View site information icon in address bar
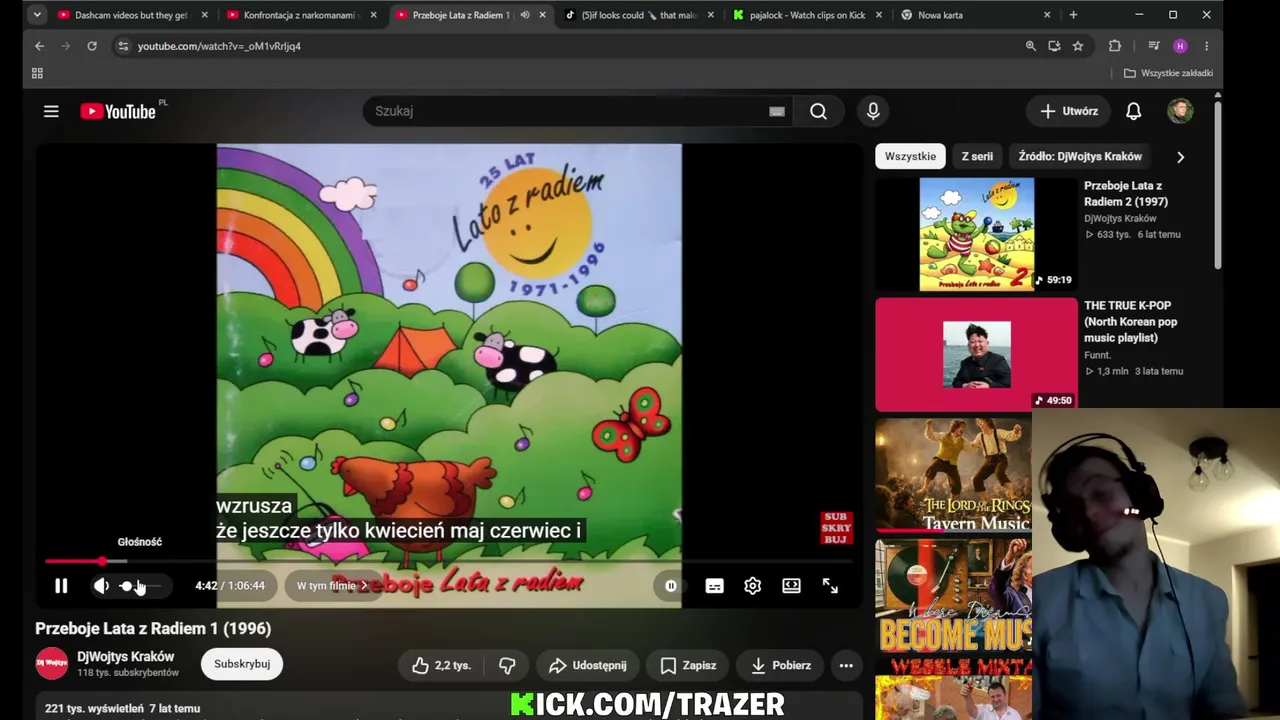This screenshot has height=720, width=1280. coord(122,46)
